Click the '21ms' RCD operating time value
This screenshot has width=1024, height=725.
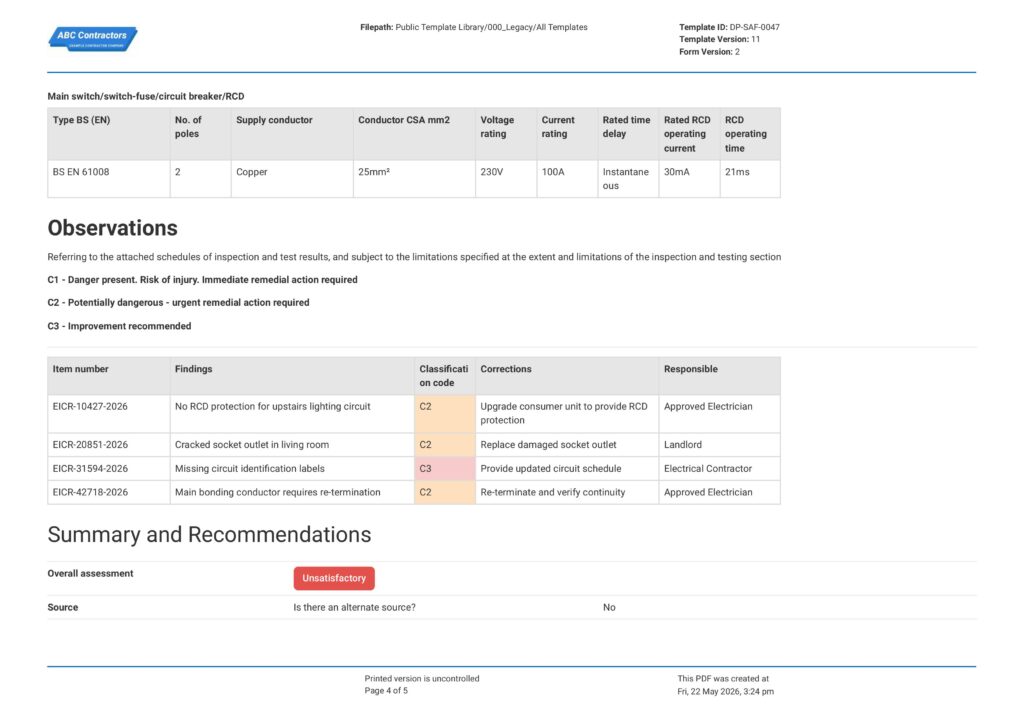(x=737, y=172)
